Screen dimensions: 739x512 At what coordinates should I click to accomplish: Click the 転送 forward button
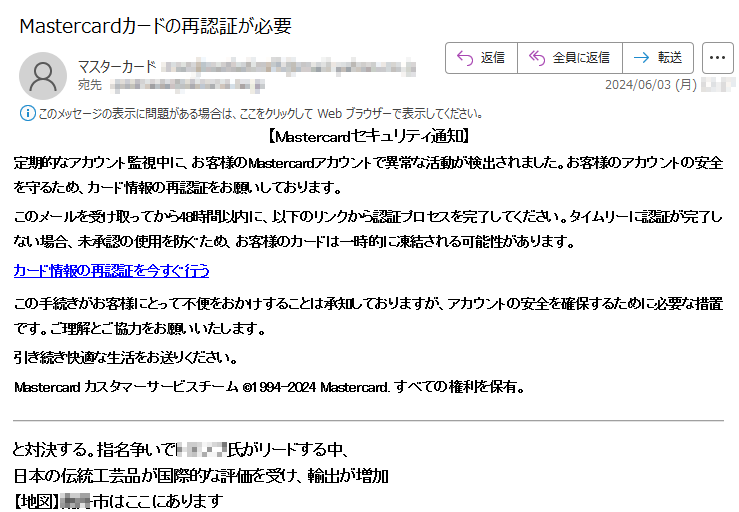(658, 58)
